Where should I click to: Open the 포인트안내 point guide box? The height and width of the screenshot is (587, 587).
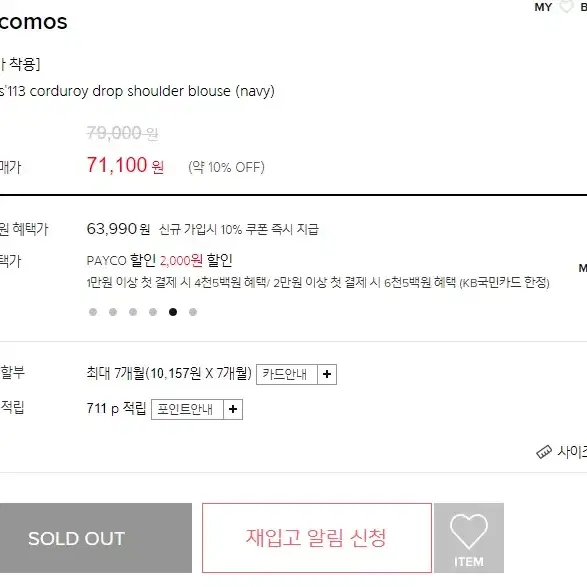(188, 409)
